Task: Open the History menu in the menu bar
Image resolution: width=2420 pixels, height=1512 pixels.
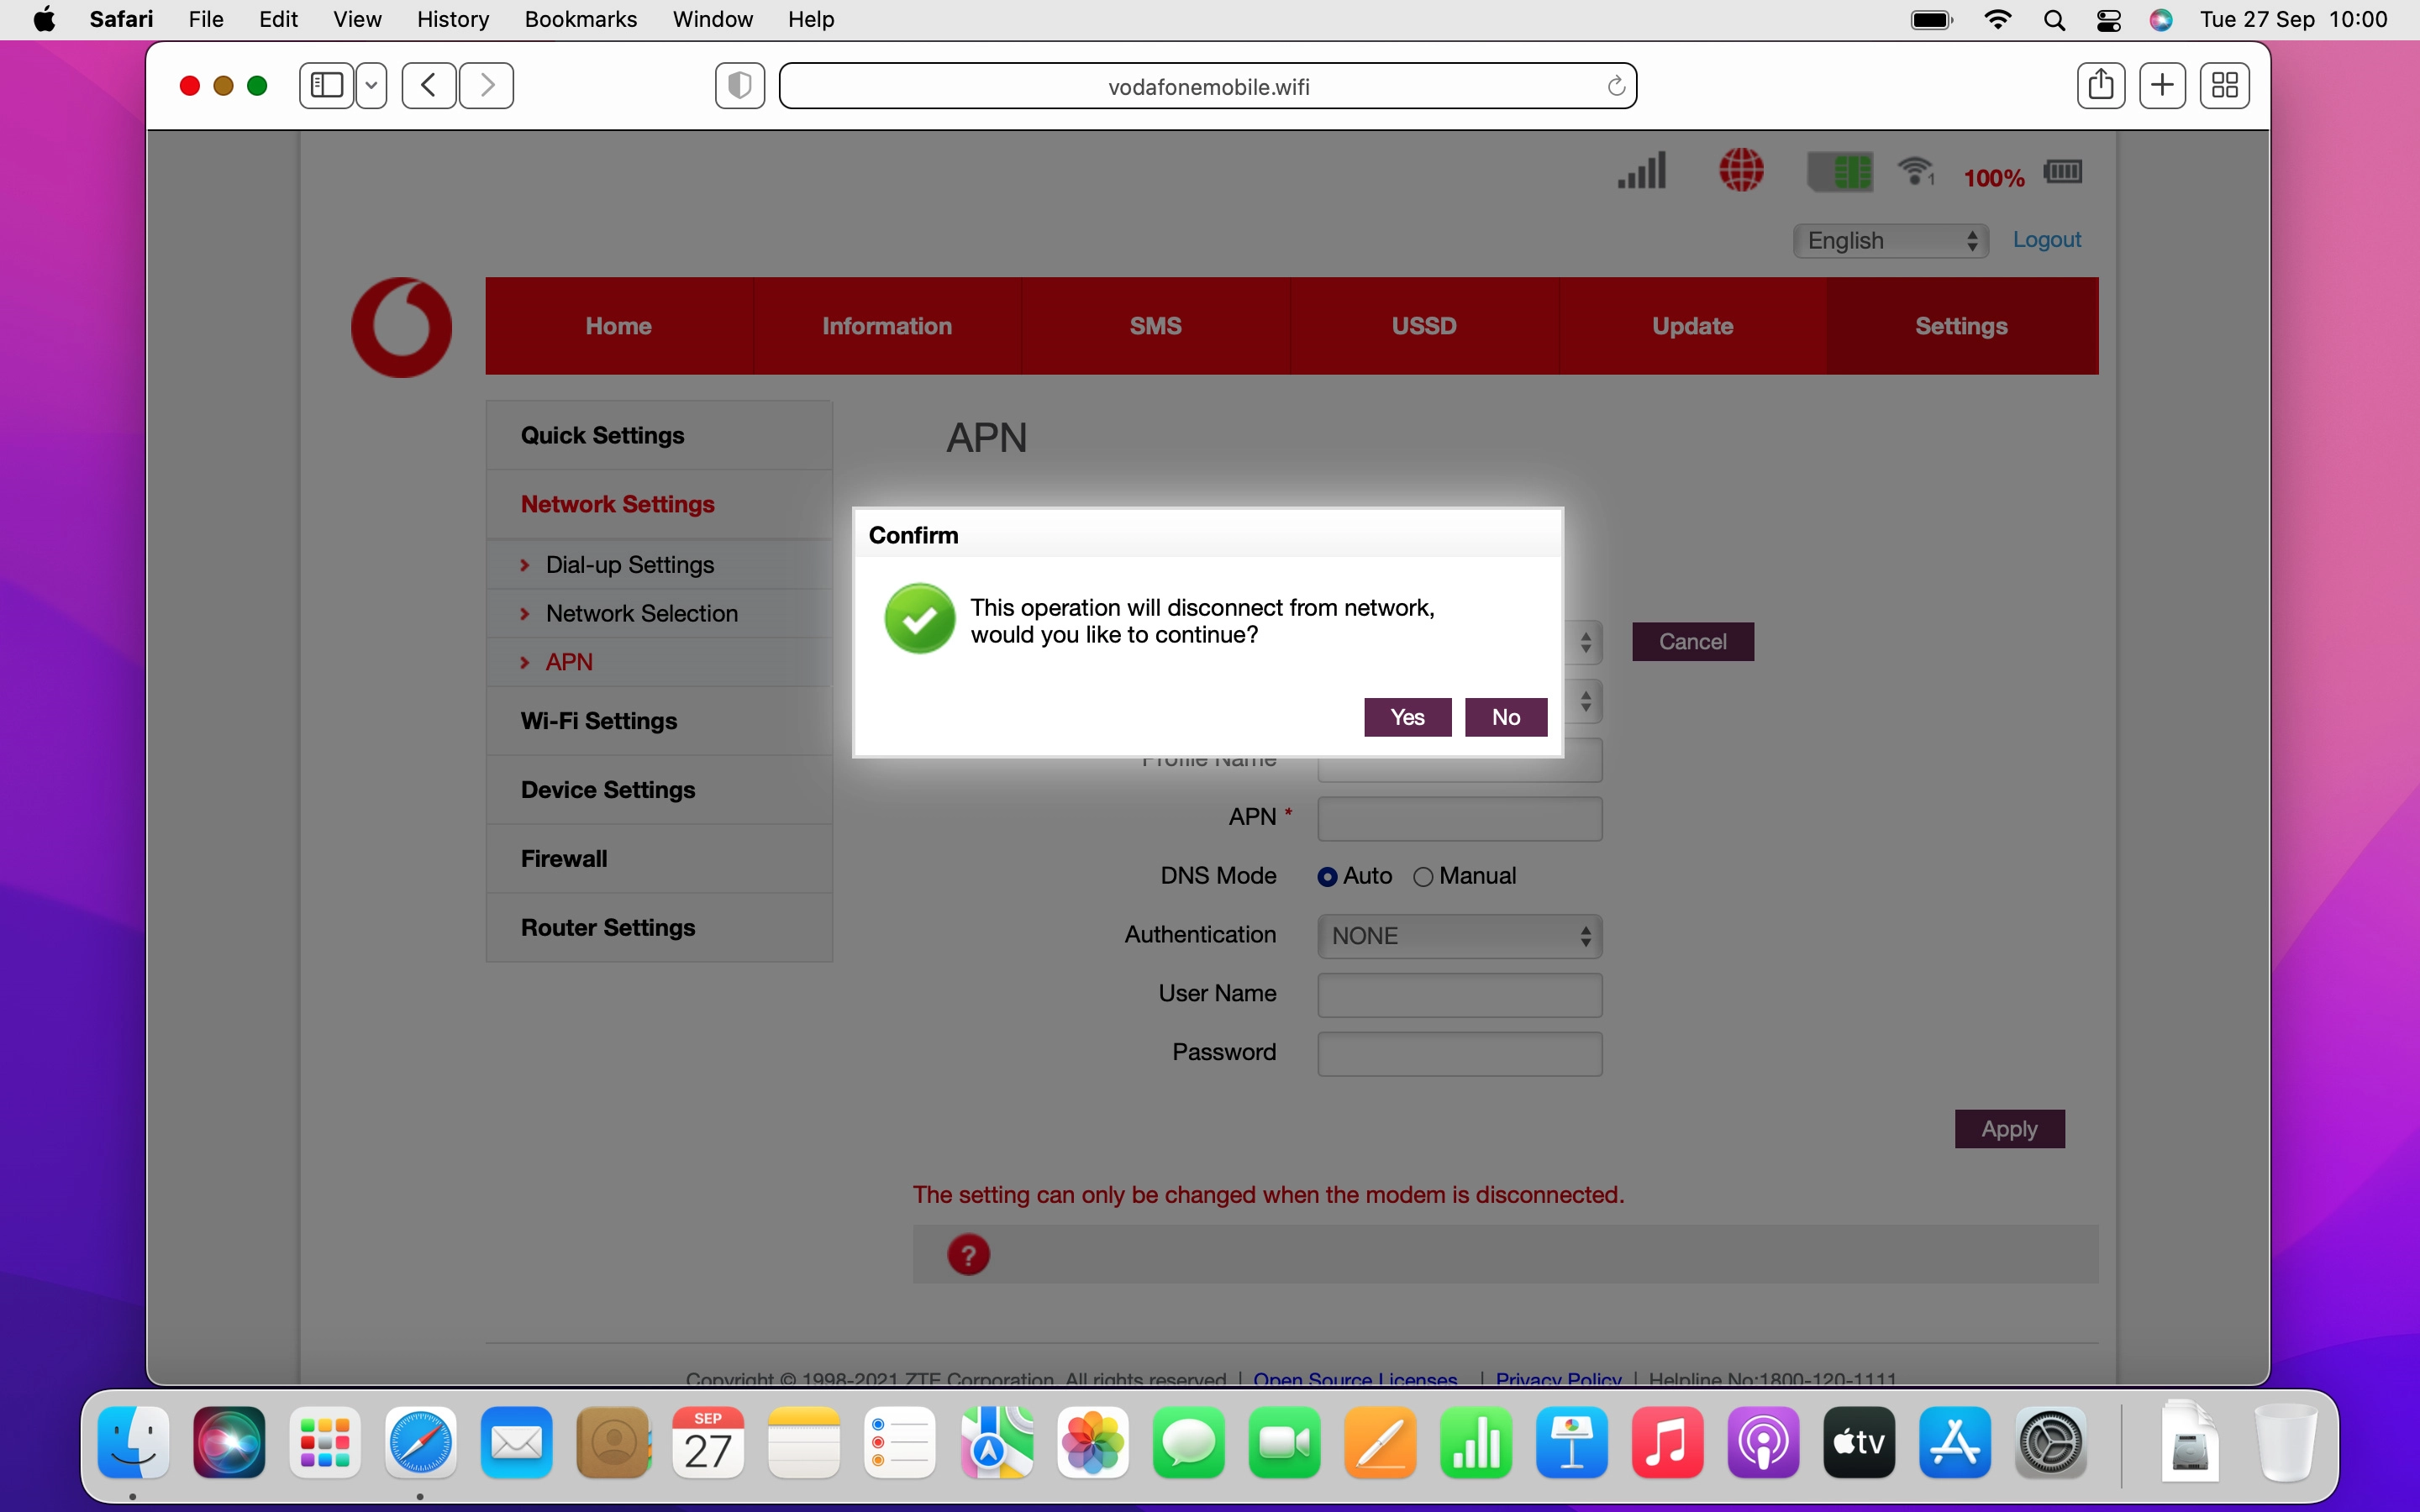Action: (452, 19)
